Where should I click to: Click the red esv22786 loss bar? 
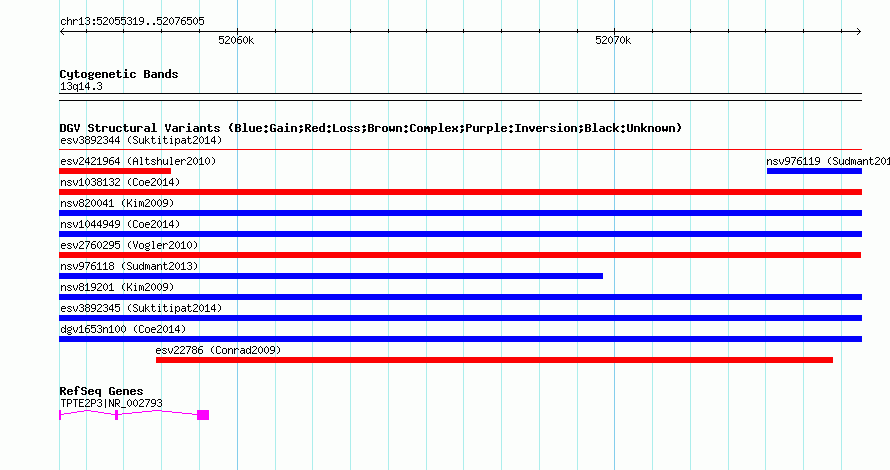point(494,360)
